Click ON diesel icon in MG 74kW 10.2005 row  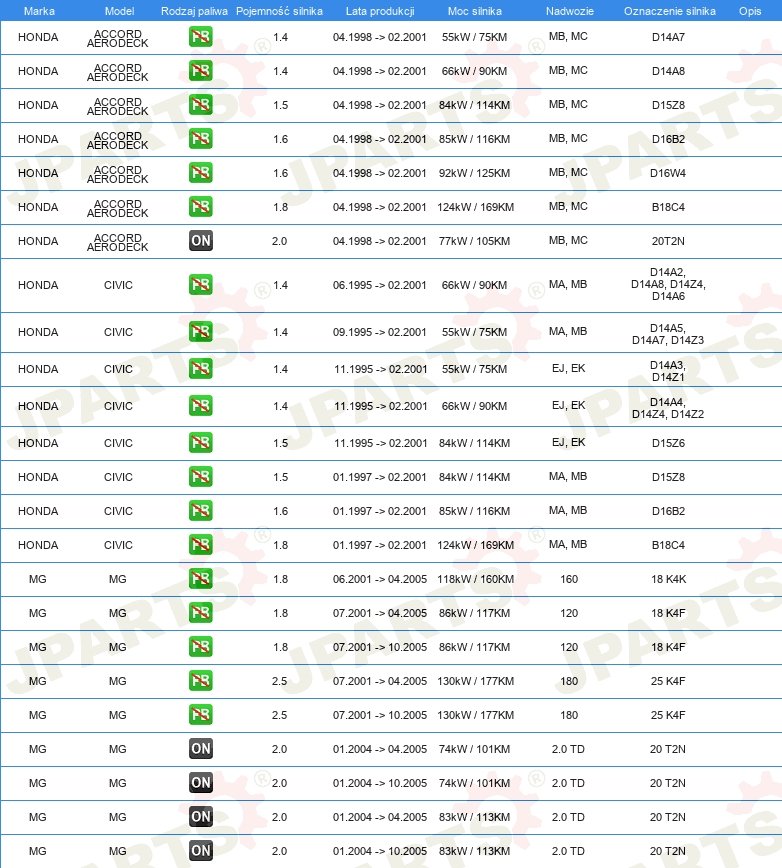tap(200, 783)
